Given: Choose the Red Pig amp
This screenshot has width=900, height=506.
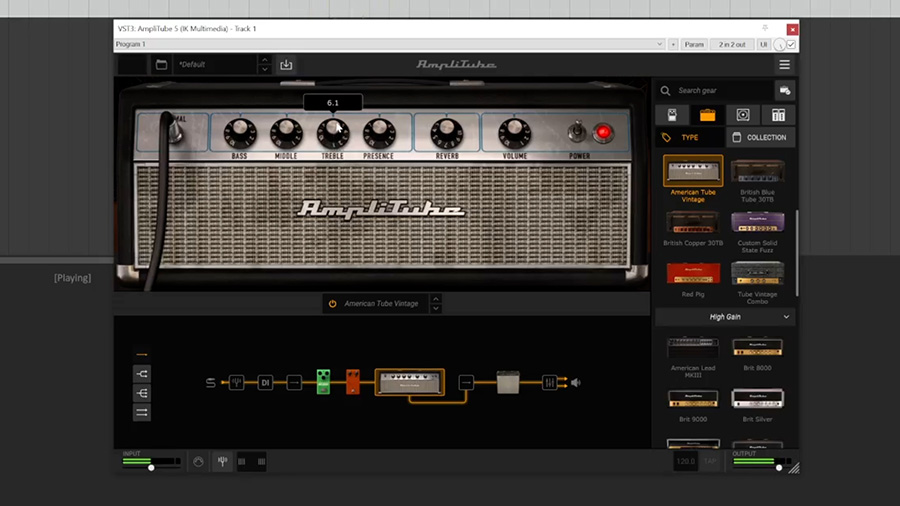Looking at the screenshot, I should pyautogui.click(x=693, y=273).
